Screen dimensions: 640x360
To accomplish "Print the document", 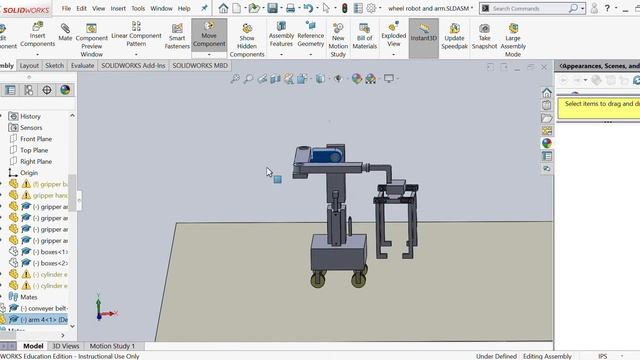I will [x=290, y=8].
